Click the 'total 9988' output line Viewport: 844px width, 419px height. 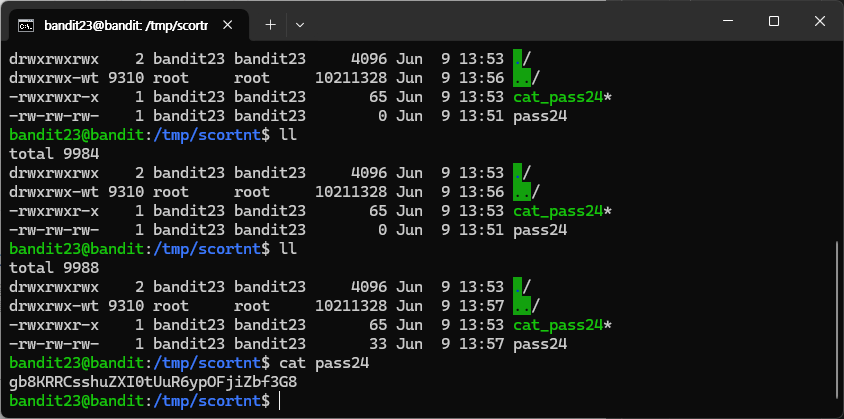[x=54, y=268]
